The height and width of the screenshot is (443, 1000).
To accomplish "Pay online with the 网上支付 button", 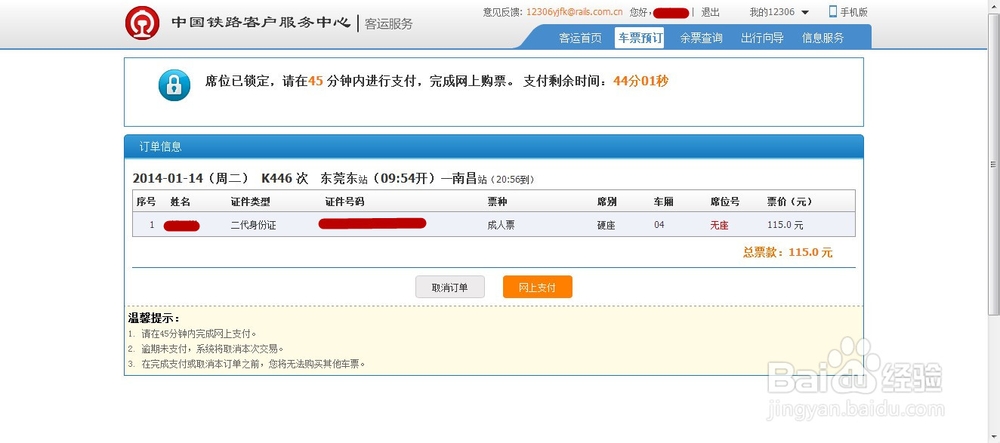I will pos(537,287).
